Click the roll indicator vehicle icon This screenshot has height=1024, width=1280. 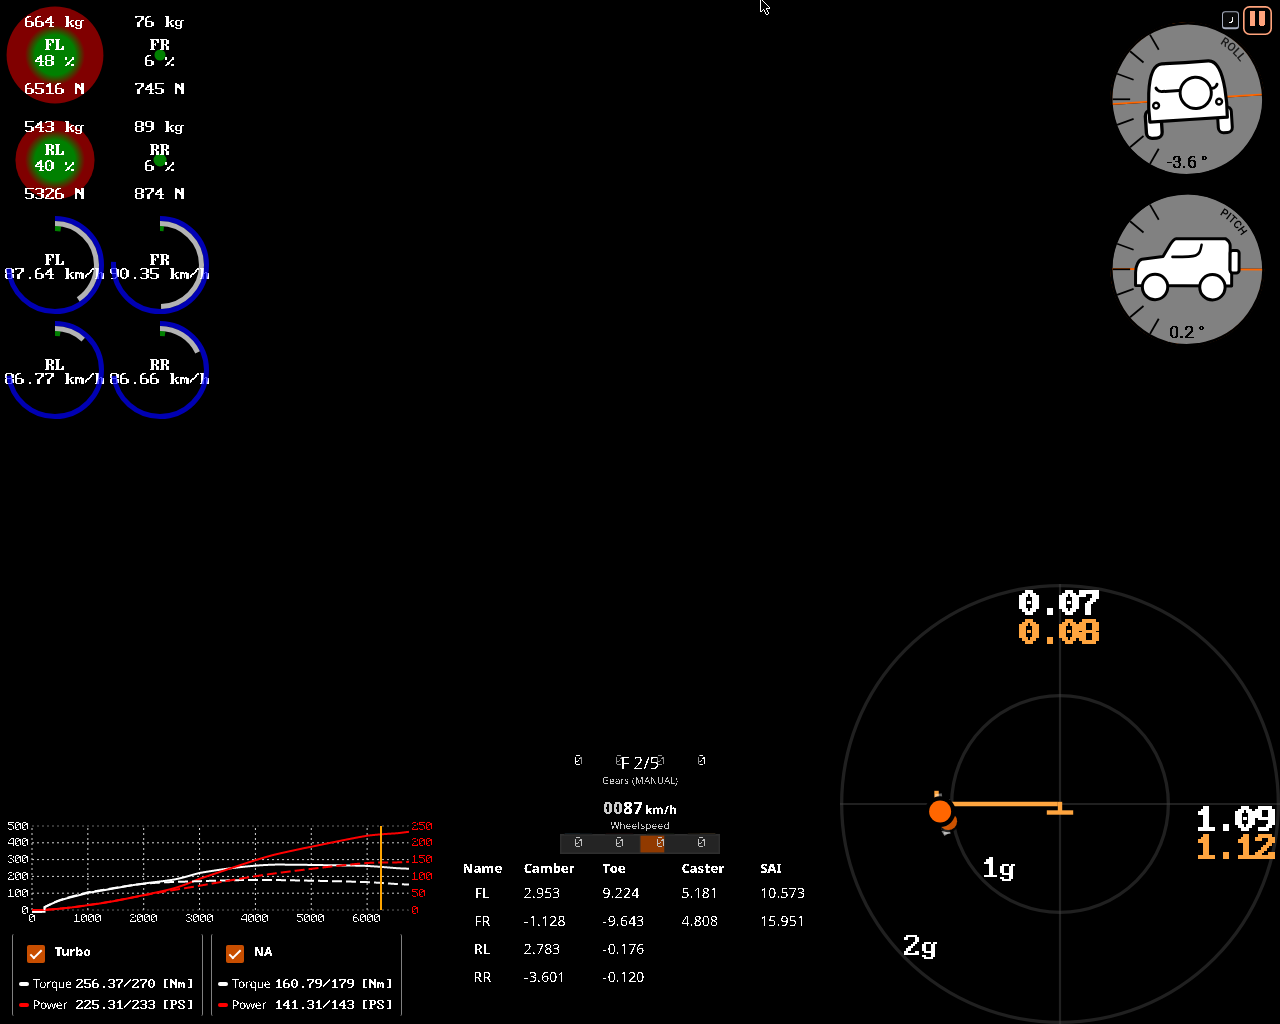pos(1187,97)
